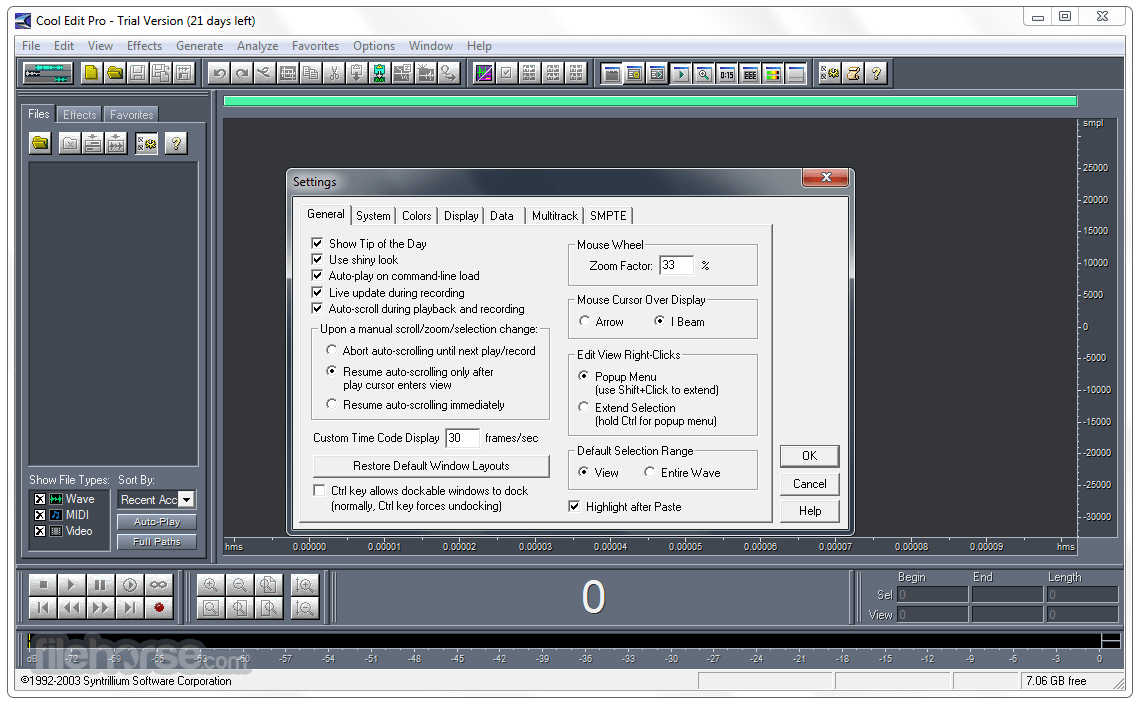Click the Auto-Play button
The height and width of the screenshot is (705, 1140).
click(156, 522)
